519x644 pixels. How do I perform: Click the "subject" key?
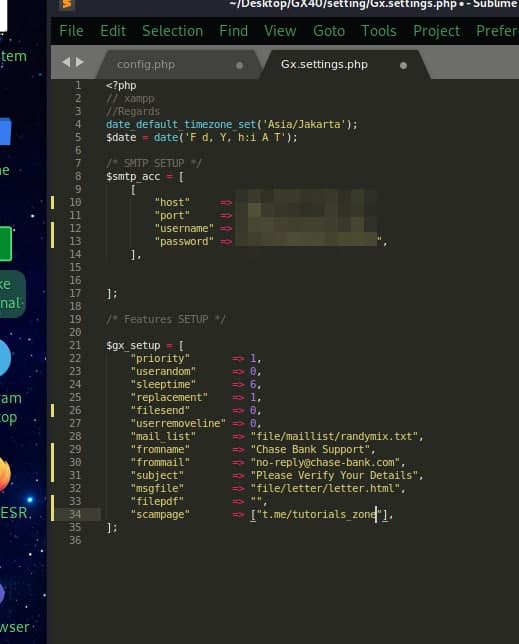tap(157, 476)
